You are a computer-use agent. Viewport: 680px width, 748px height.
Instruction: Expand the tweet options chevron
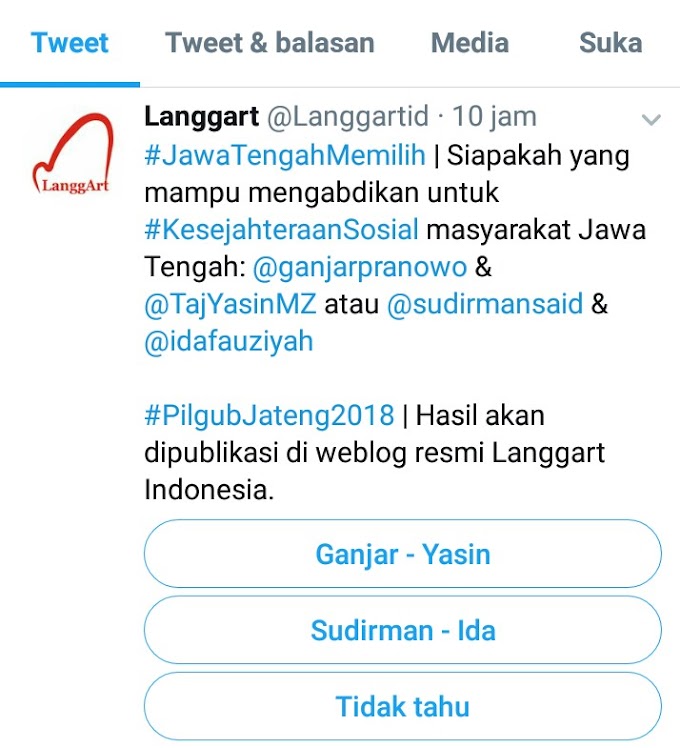coord(651,119)
